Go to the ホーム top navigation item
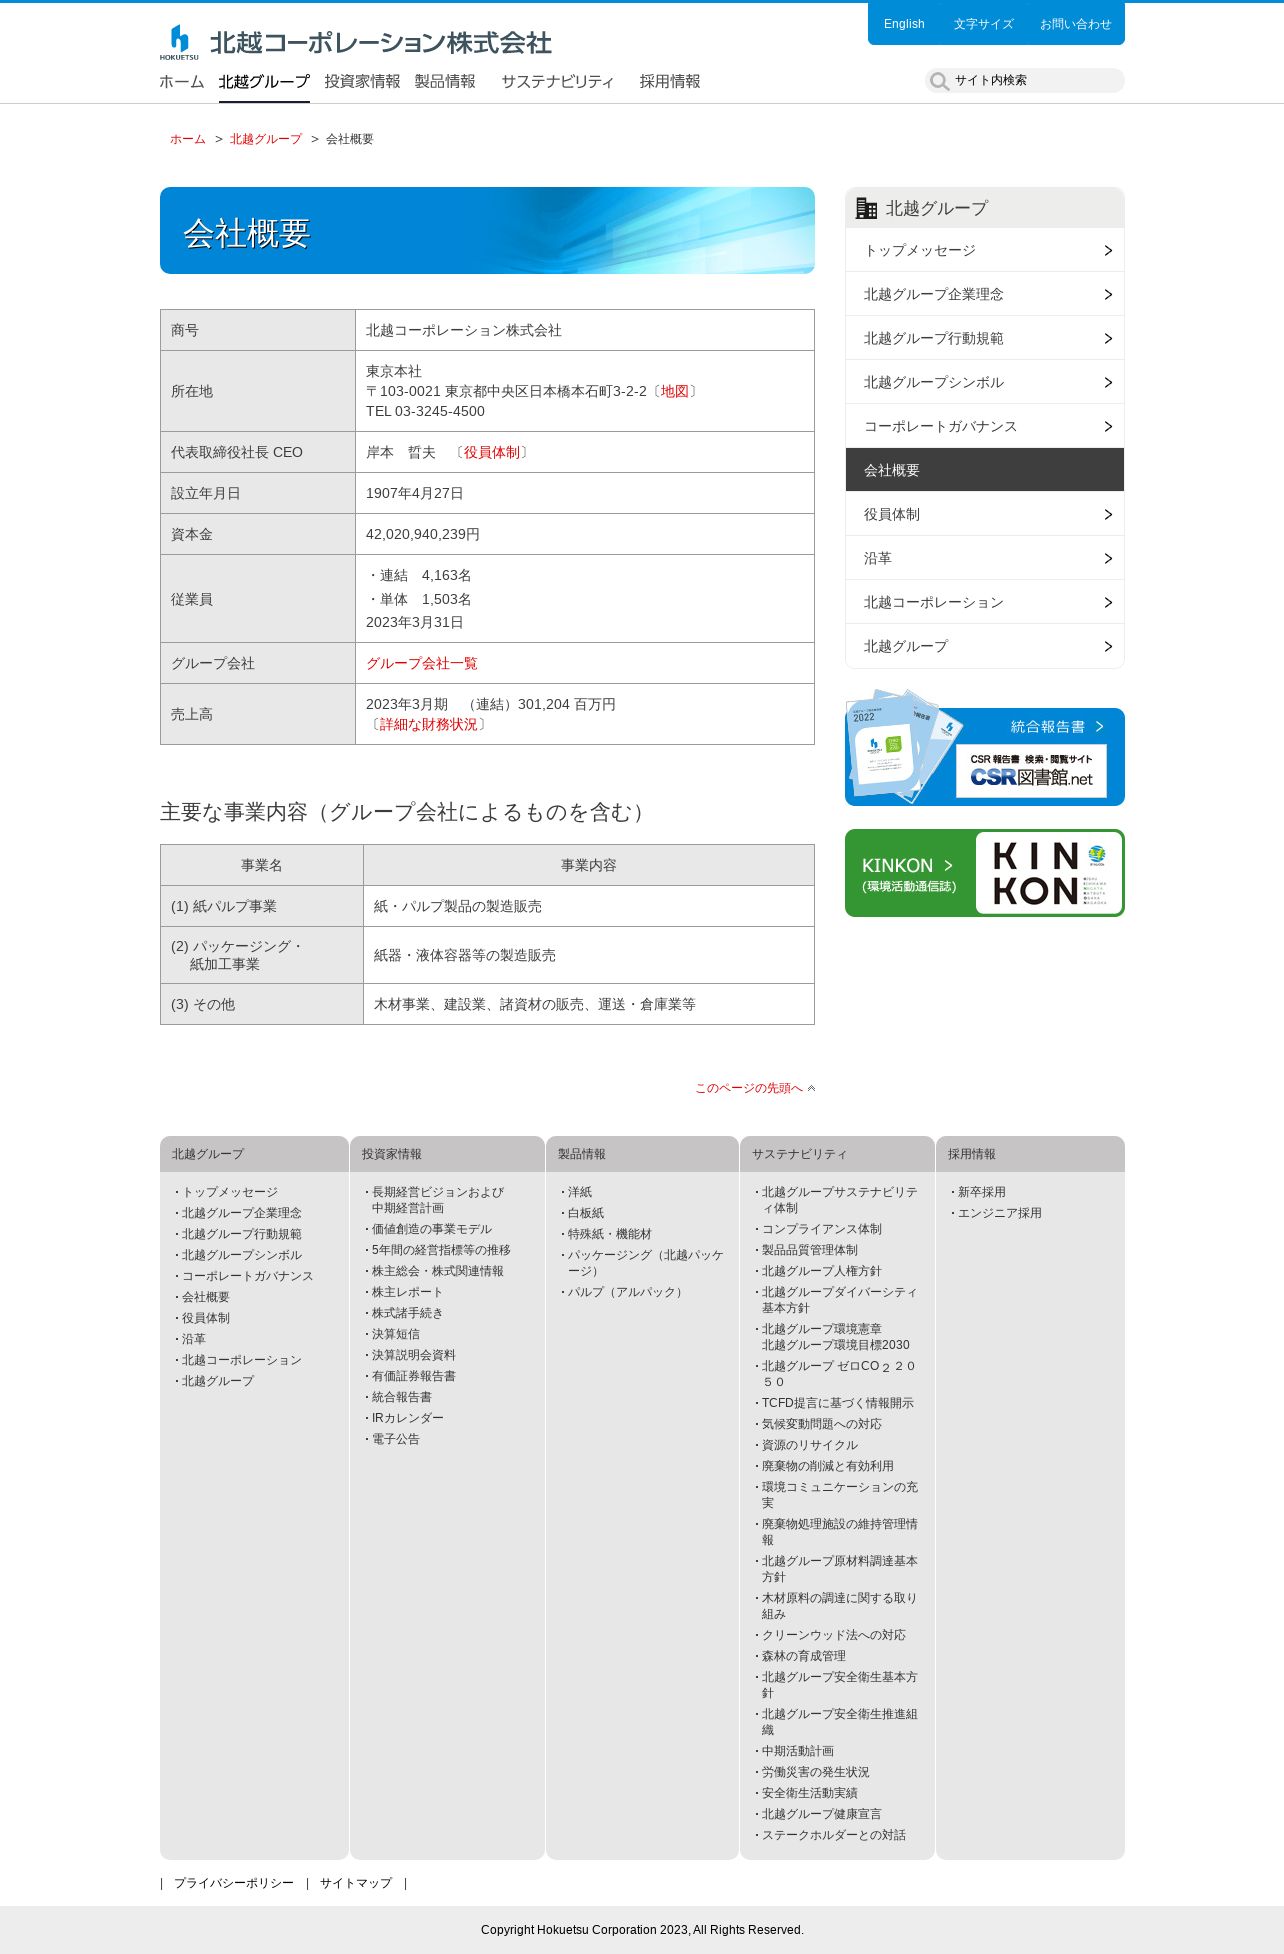Image resolution: width=1284 pixels, height=1954 pixels. point(182,82)
